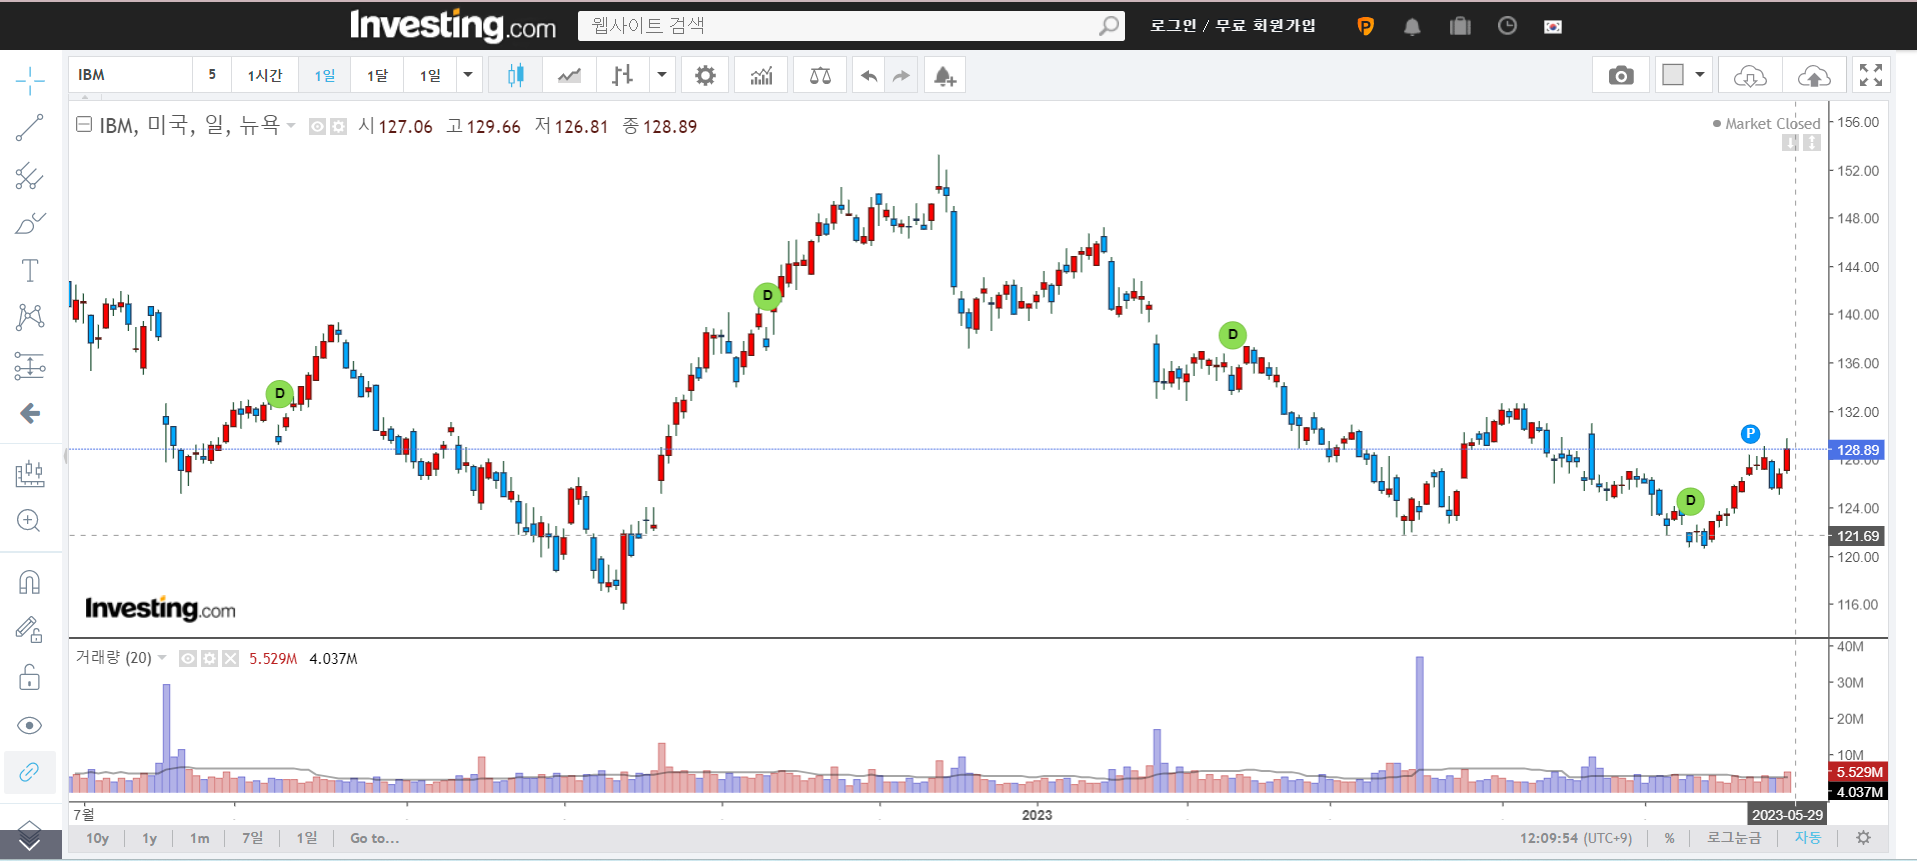Toggle the percent (%) scale
This screenshot has height=861, width=1917.
(1669, 838)
